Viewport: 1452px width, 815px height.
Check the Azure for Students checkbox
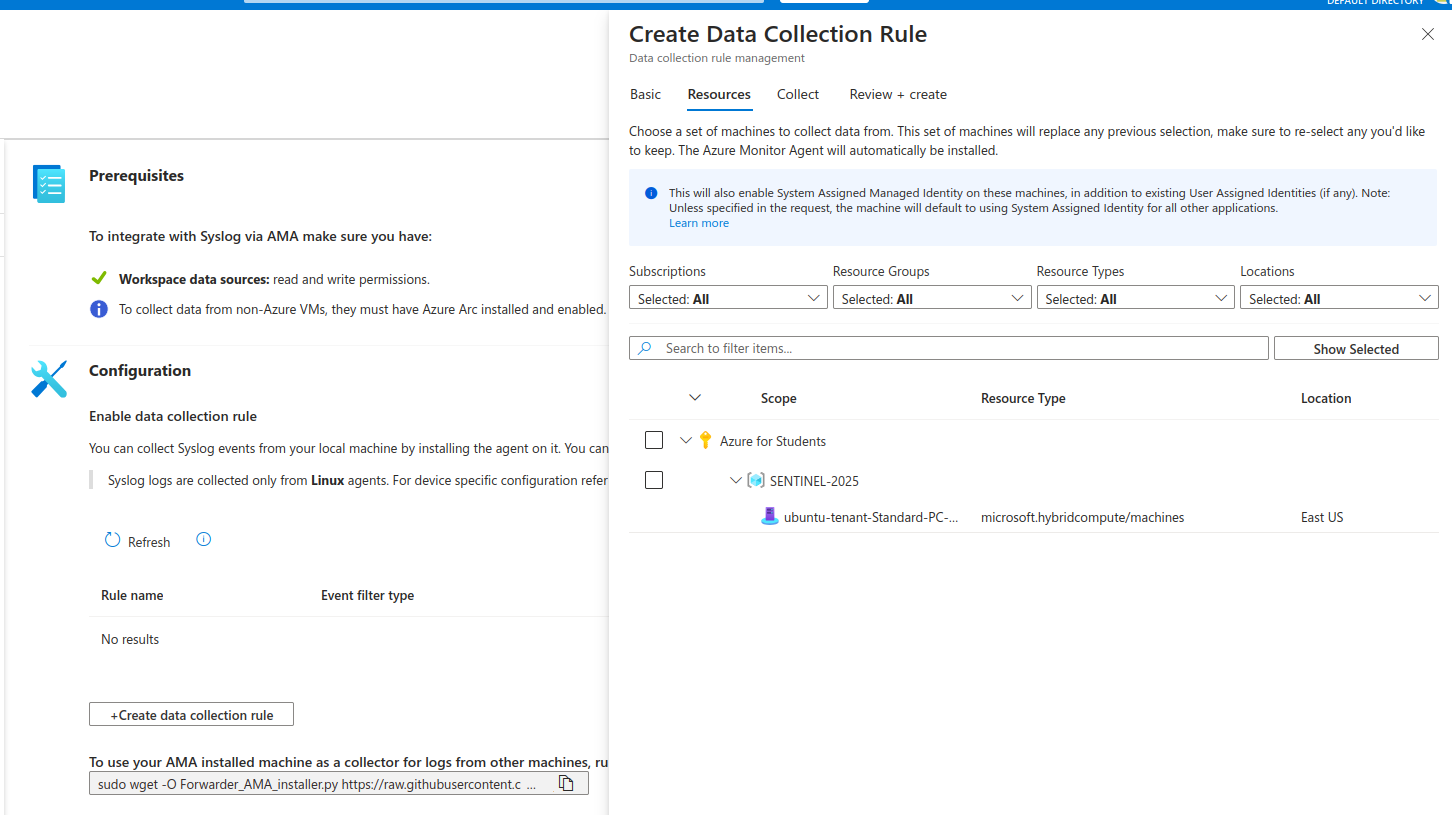pyautogui.click(x=654, y=441)
